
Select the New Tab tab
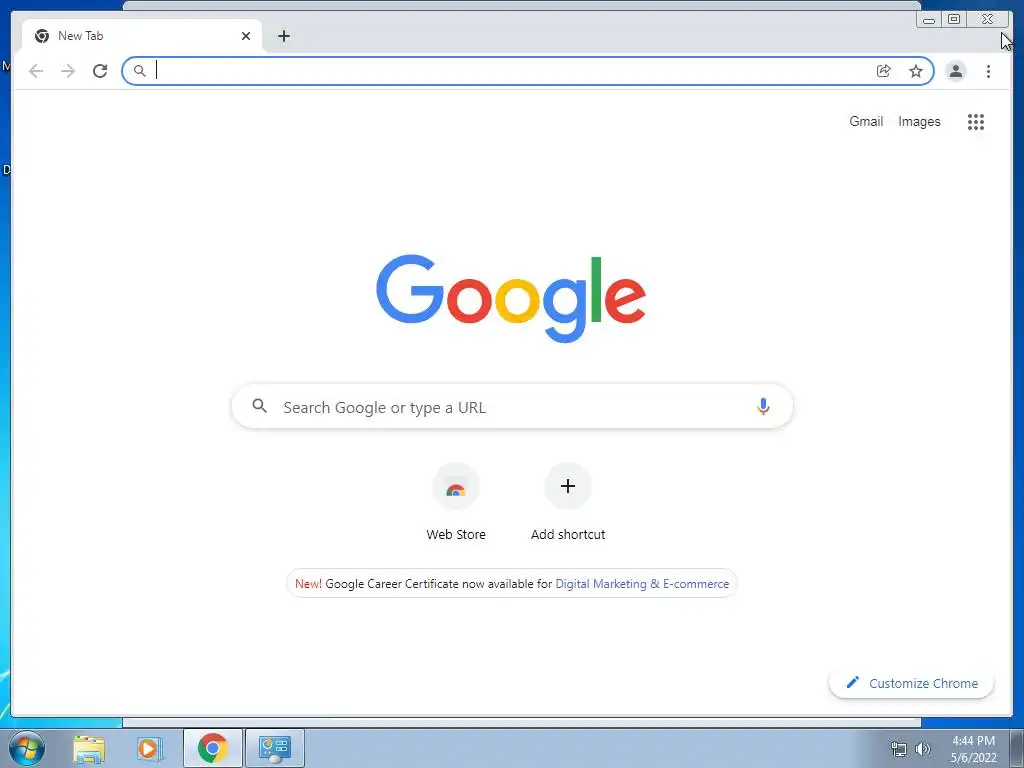coord(142,36)
